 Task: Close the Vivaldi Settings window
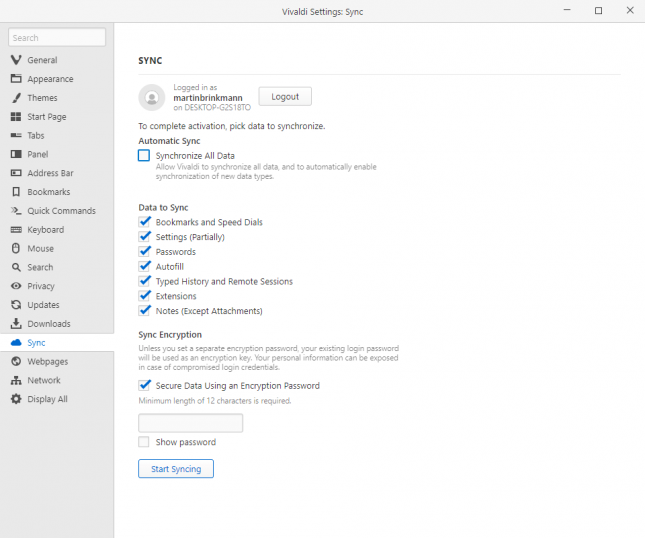click(x=630, y=10)
